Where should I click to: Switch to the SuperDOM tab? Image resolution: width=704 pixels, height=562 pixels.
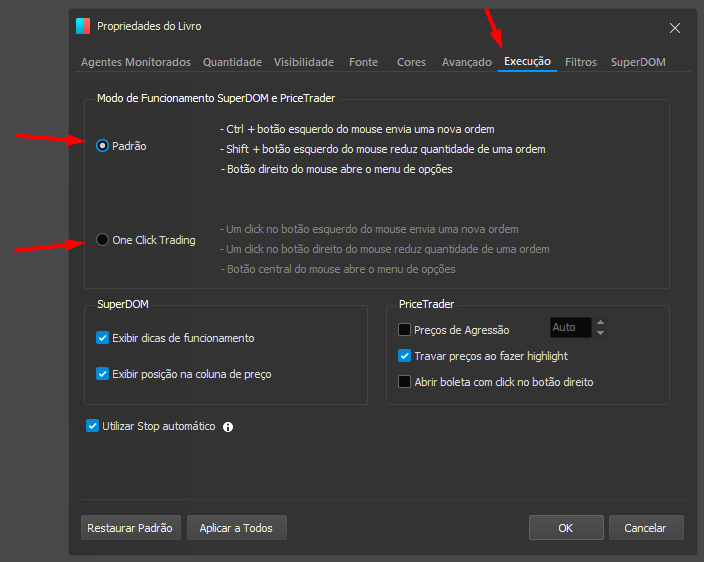click(638, 62)
